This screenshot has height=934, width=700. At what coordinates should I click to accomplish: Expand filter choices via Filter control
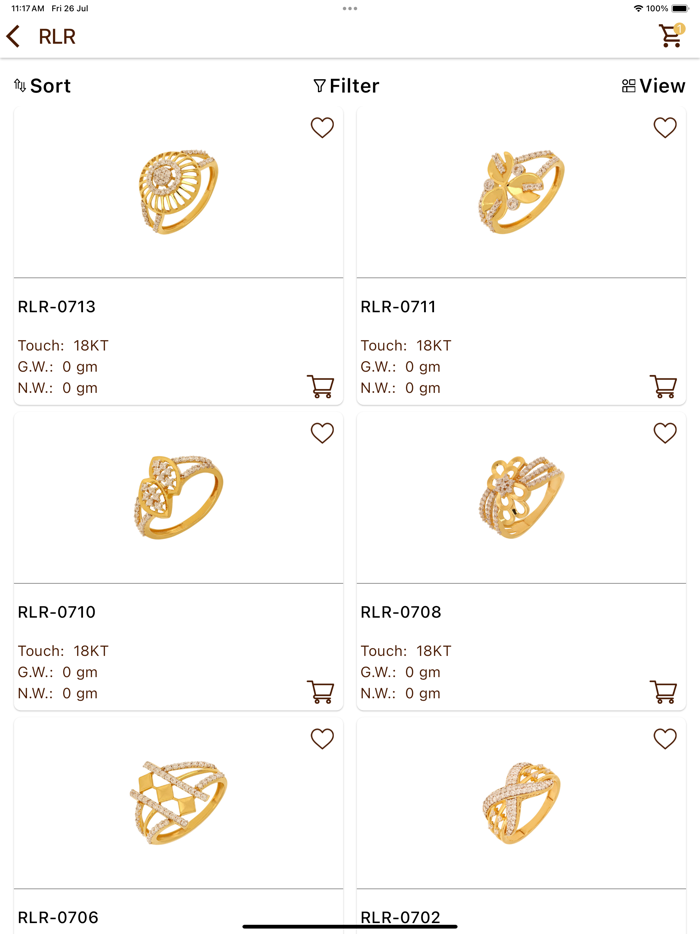(345, 86)
